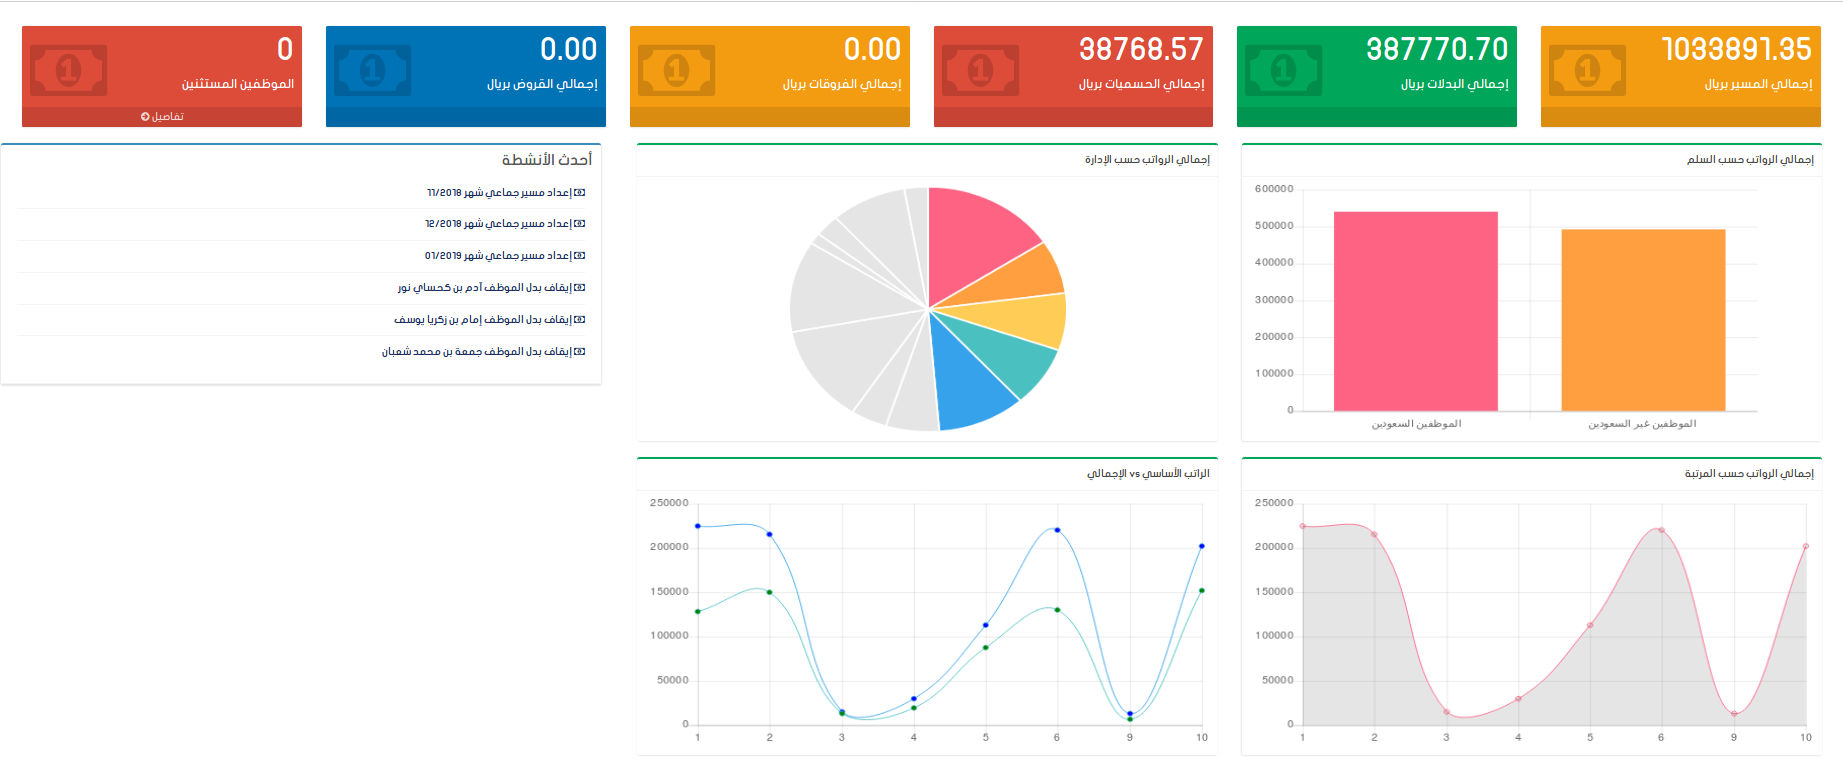Image resolution: width=1843 pixels, height=768 pixels.
Task: Click the money icon on the excluded employees card
Action: 69,71
